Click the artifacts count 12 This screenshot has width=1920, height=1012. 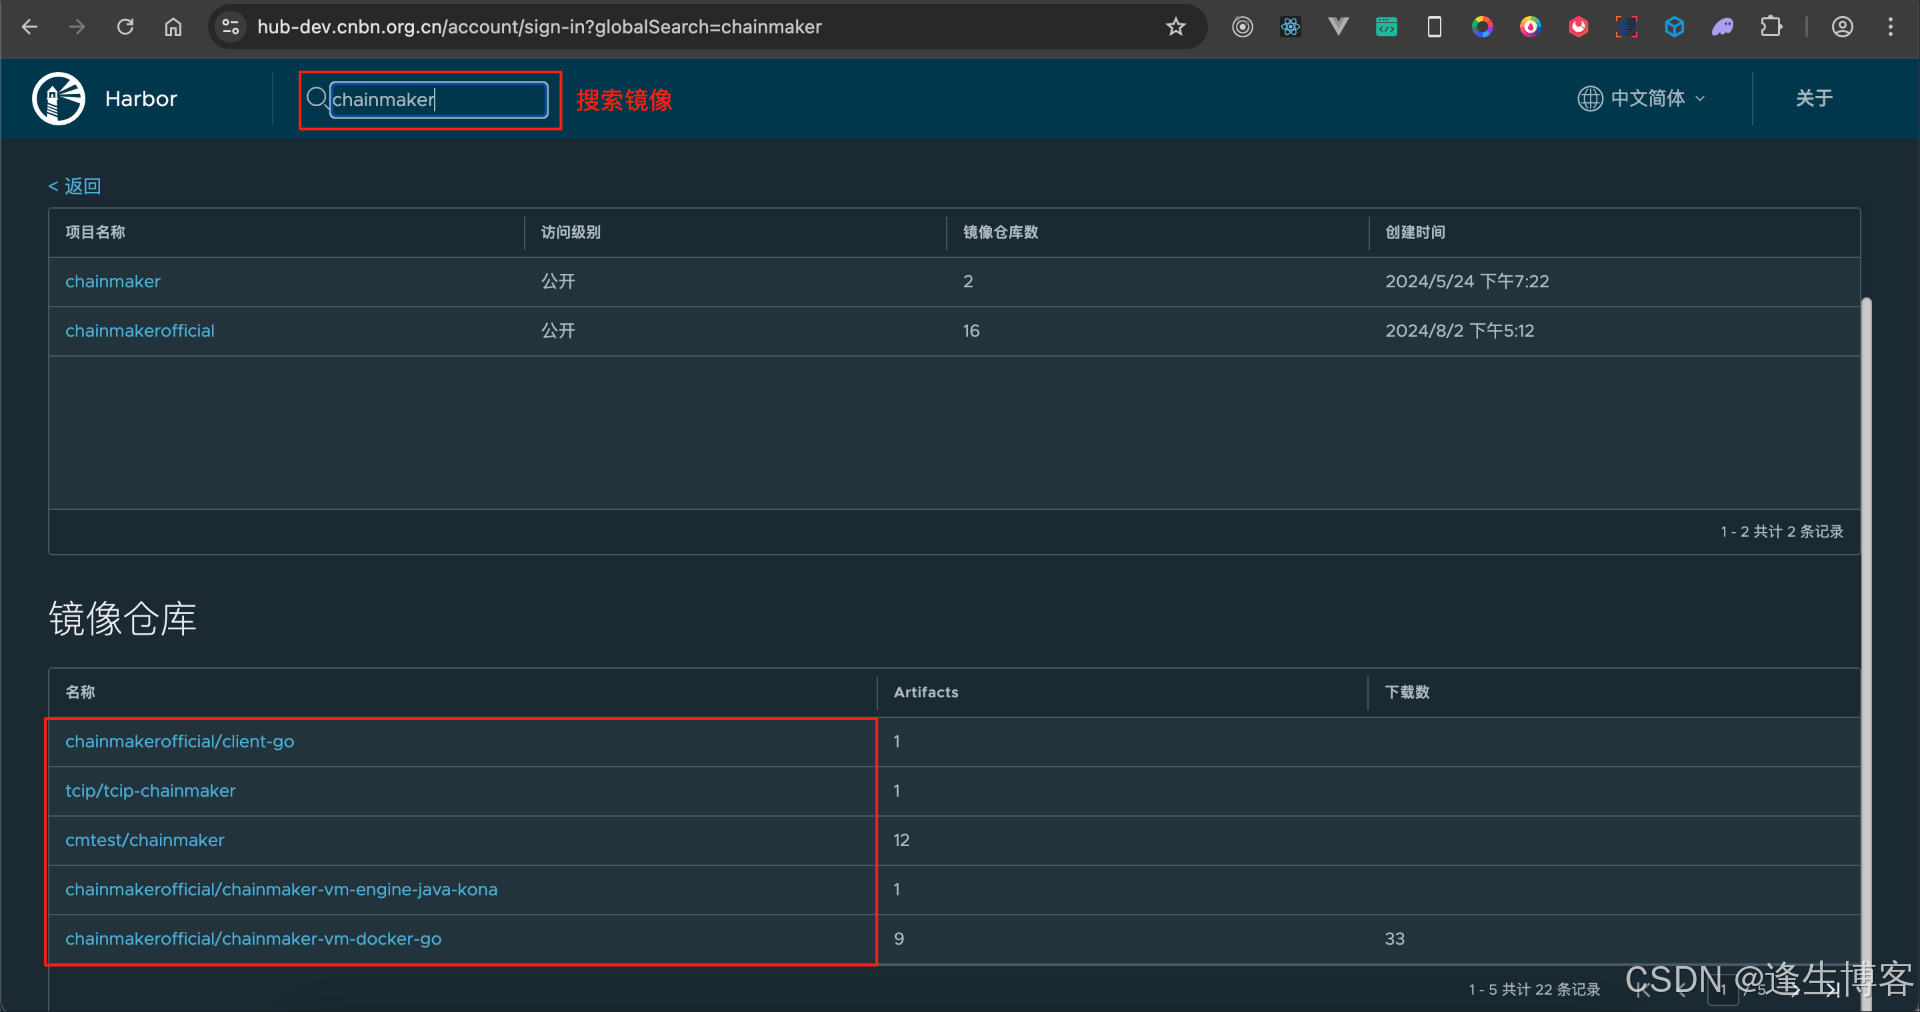(902, 840)
